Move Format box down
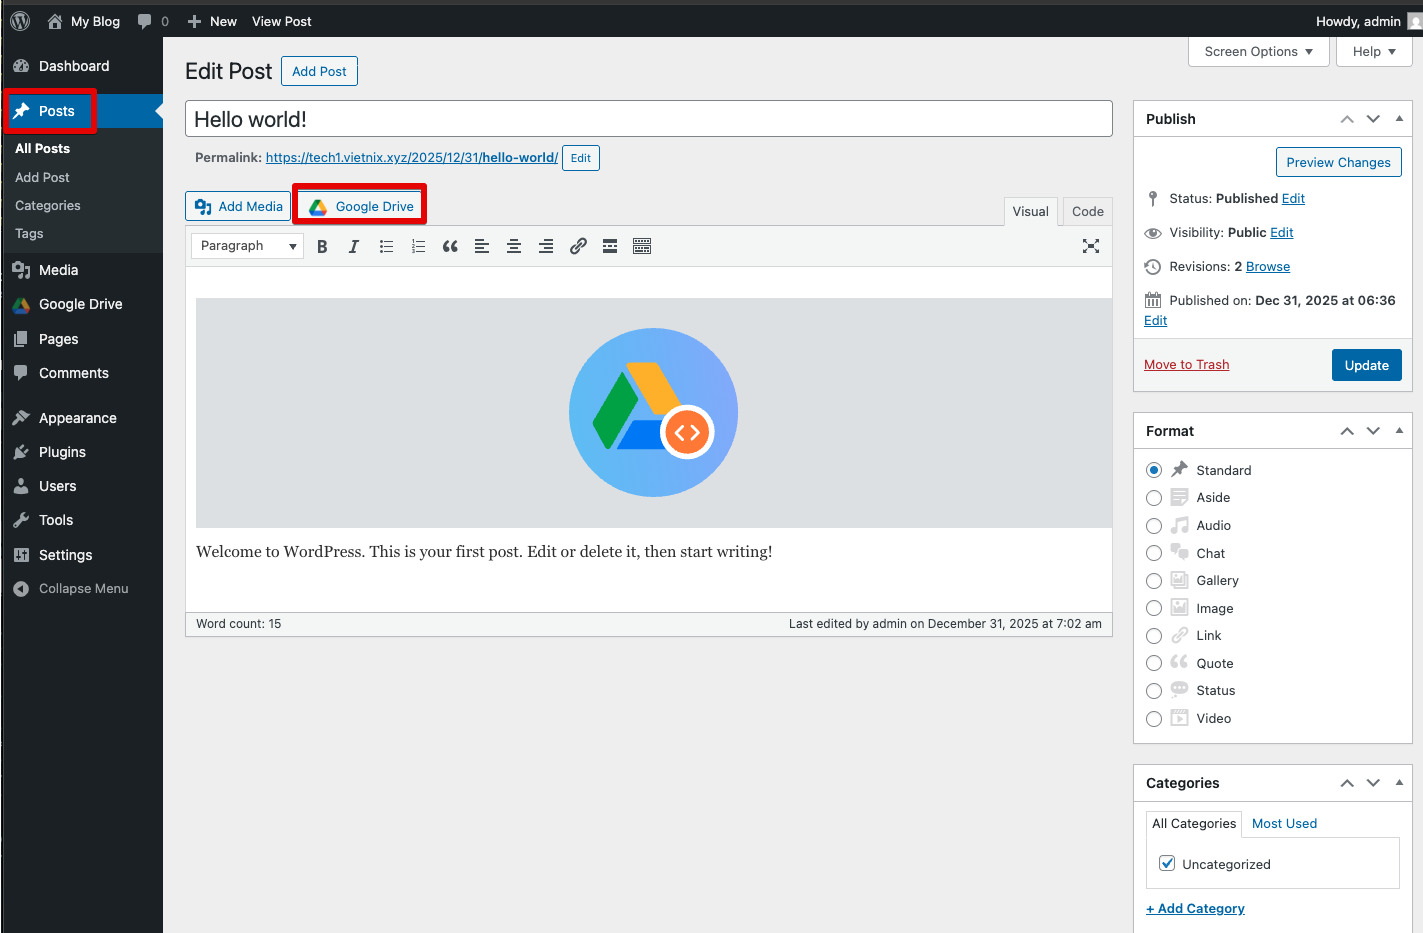1423x933 pixels. click(1373, 431)
